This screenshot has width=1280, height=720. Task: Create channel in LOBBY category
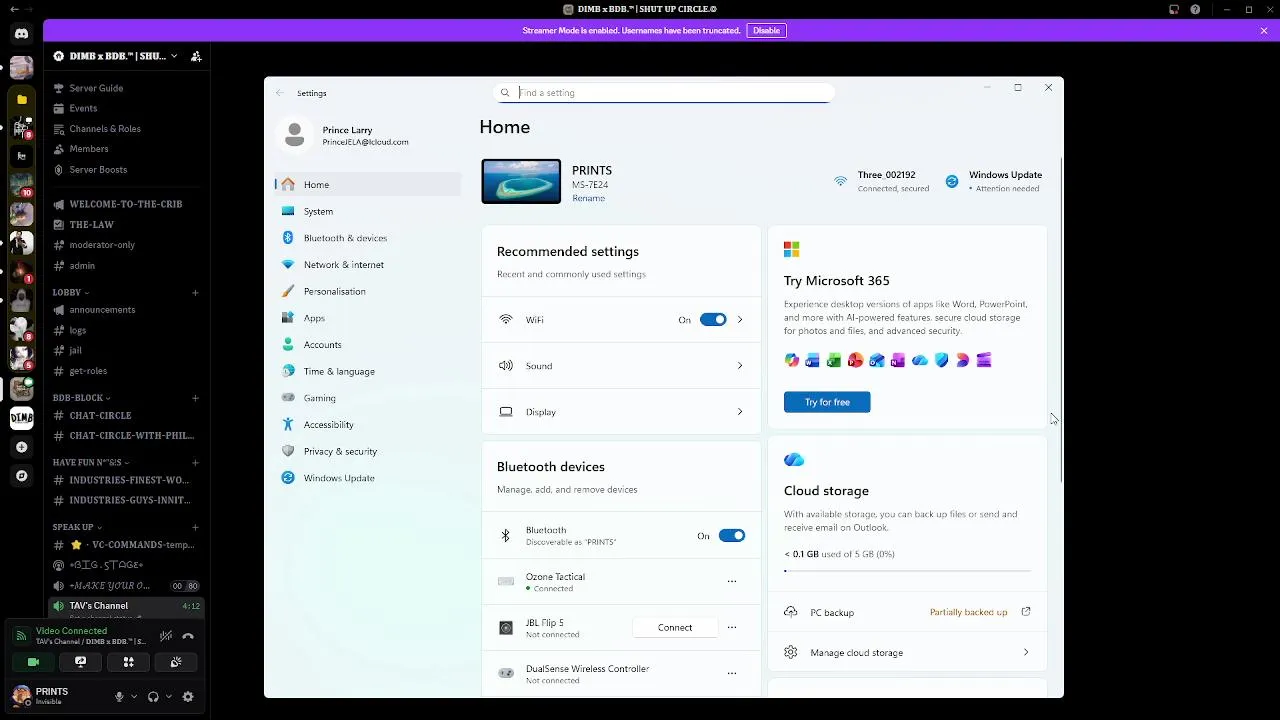click(195, 293)
